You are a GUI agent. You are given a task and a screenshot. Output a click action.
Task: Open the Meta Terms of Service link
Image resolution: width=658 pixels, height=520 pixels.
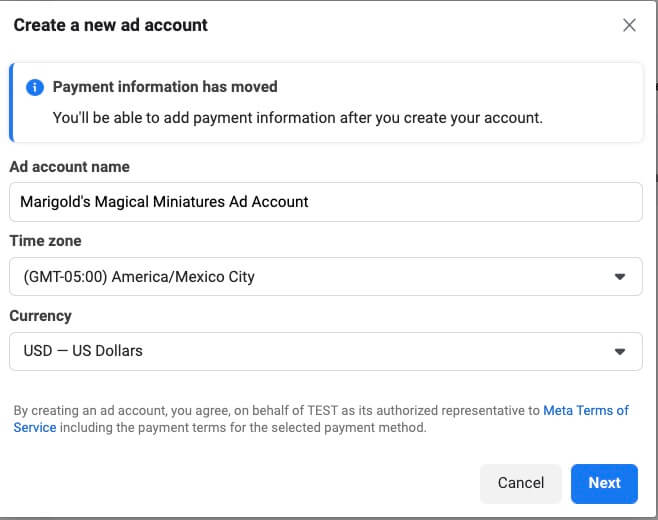click(x=586, y=410)
